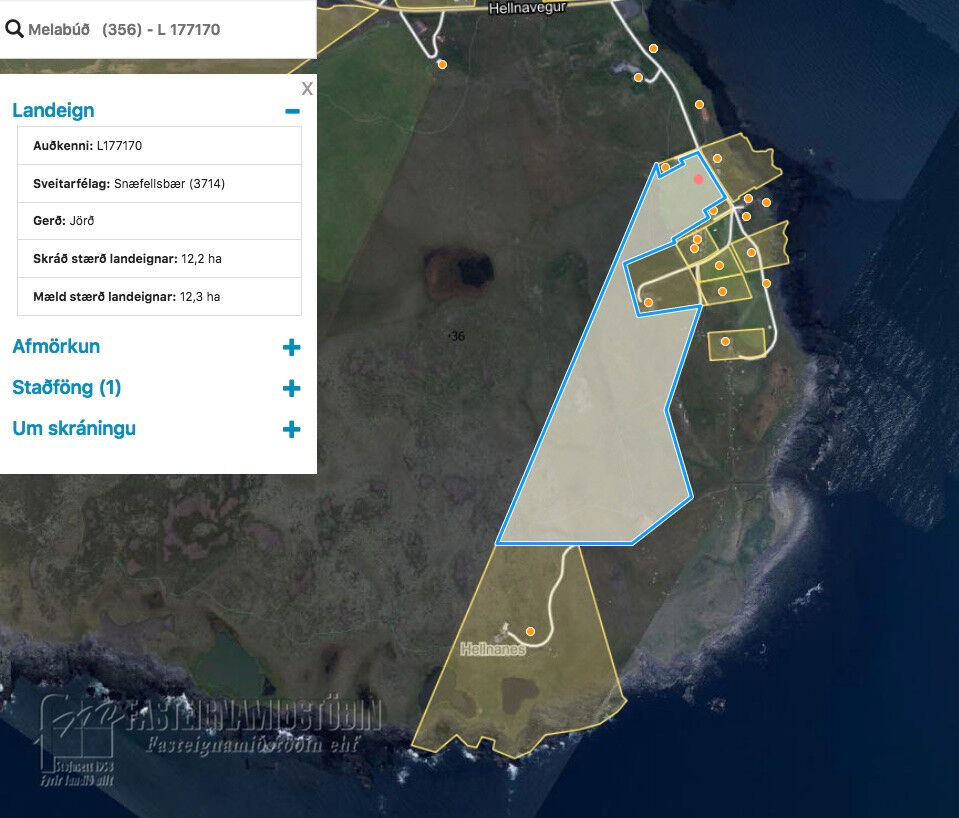Viewport: 959px width, 818px height.
Task: Click the Hellnavegur road label
Action: pyautogui.click(x=527, y=8)
